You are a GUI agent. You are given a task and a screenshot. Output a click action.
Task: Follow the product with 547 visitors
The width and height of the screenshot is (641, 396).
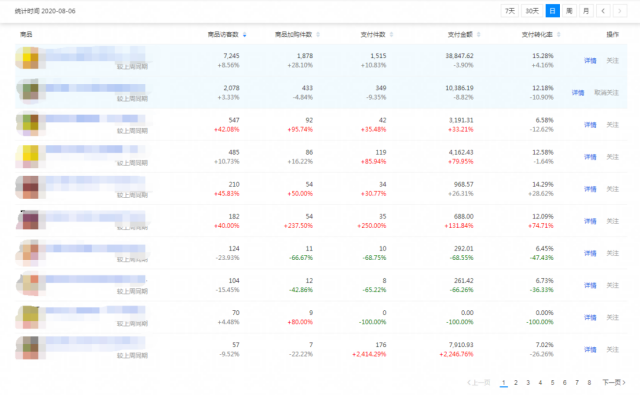pos(612,125)
